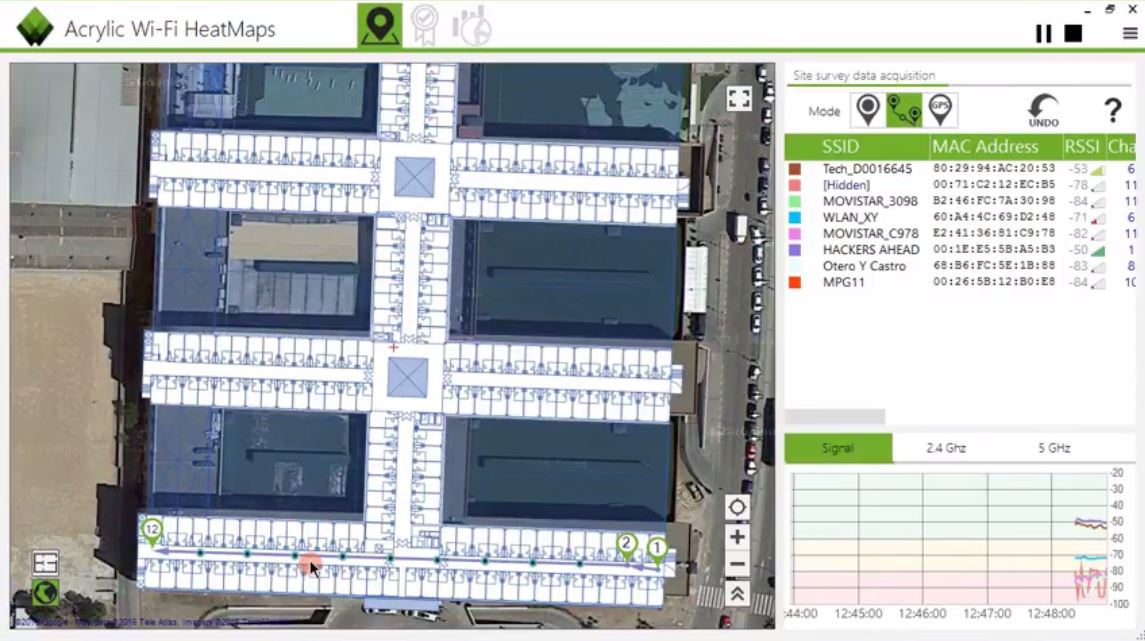Select the HACKERS AHEAD network
1145x641 pixels.
point(960,250)
